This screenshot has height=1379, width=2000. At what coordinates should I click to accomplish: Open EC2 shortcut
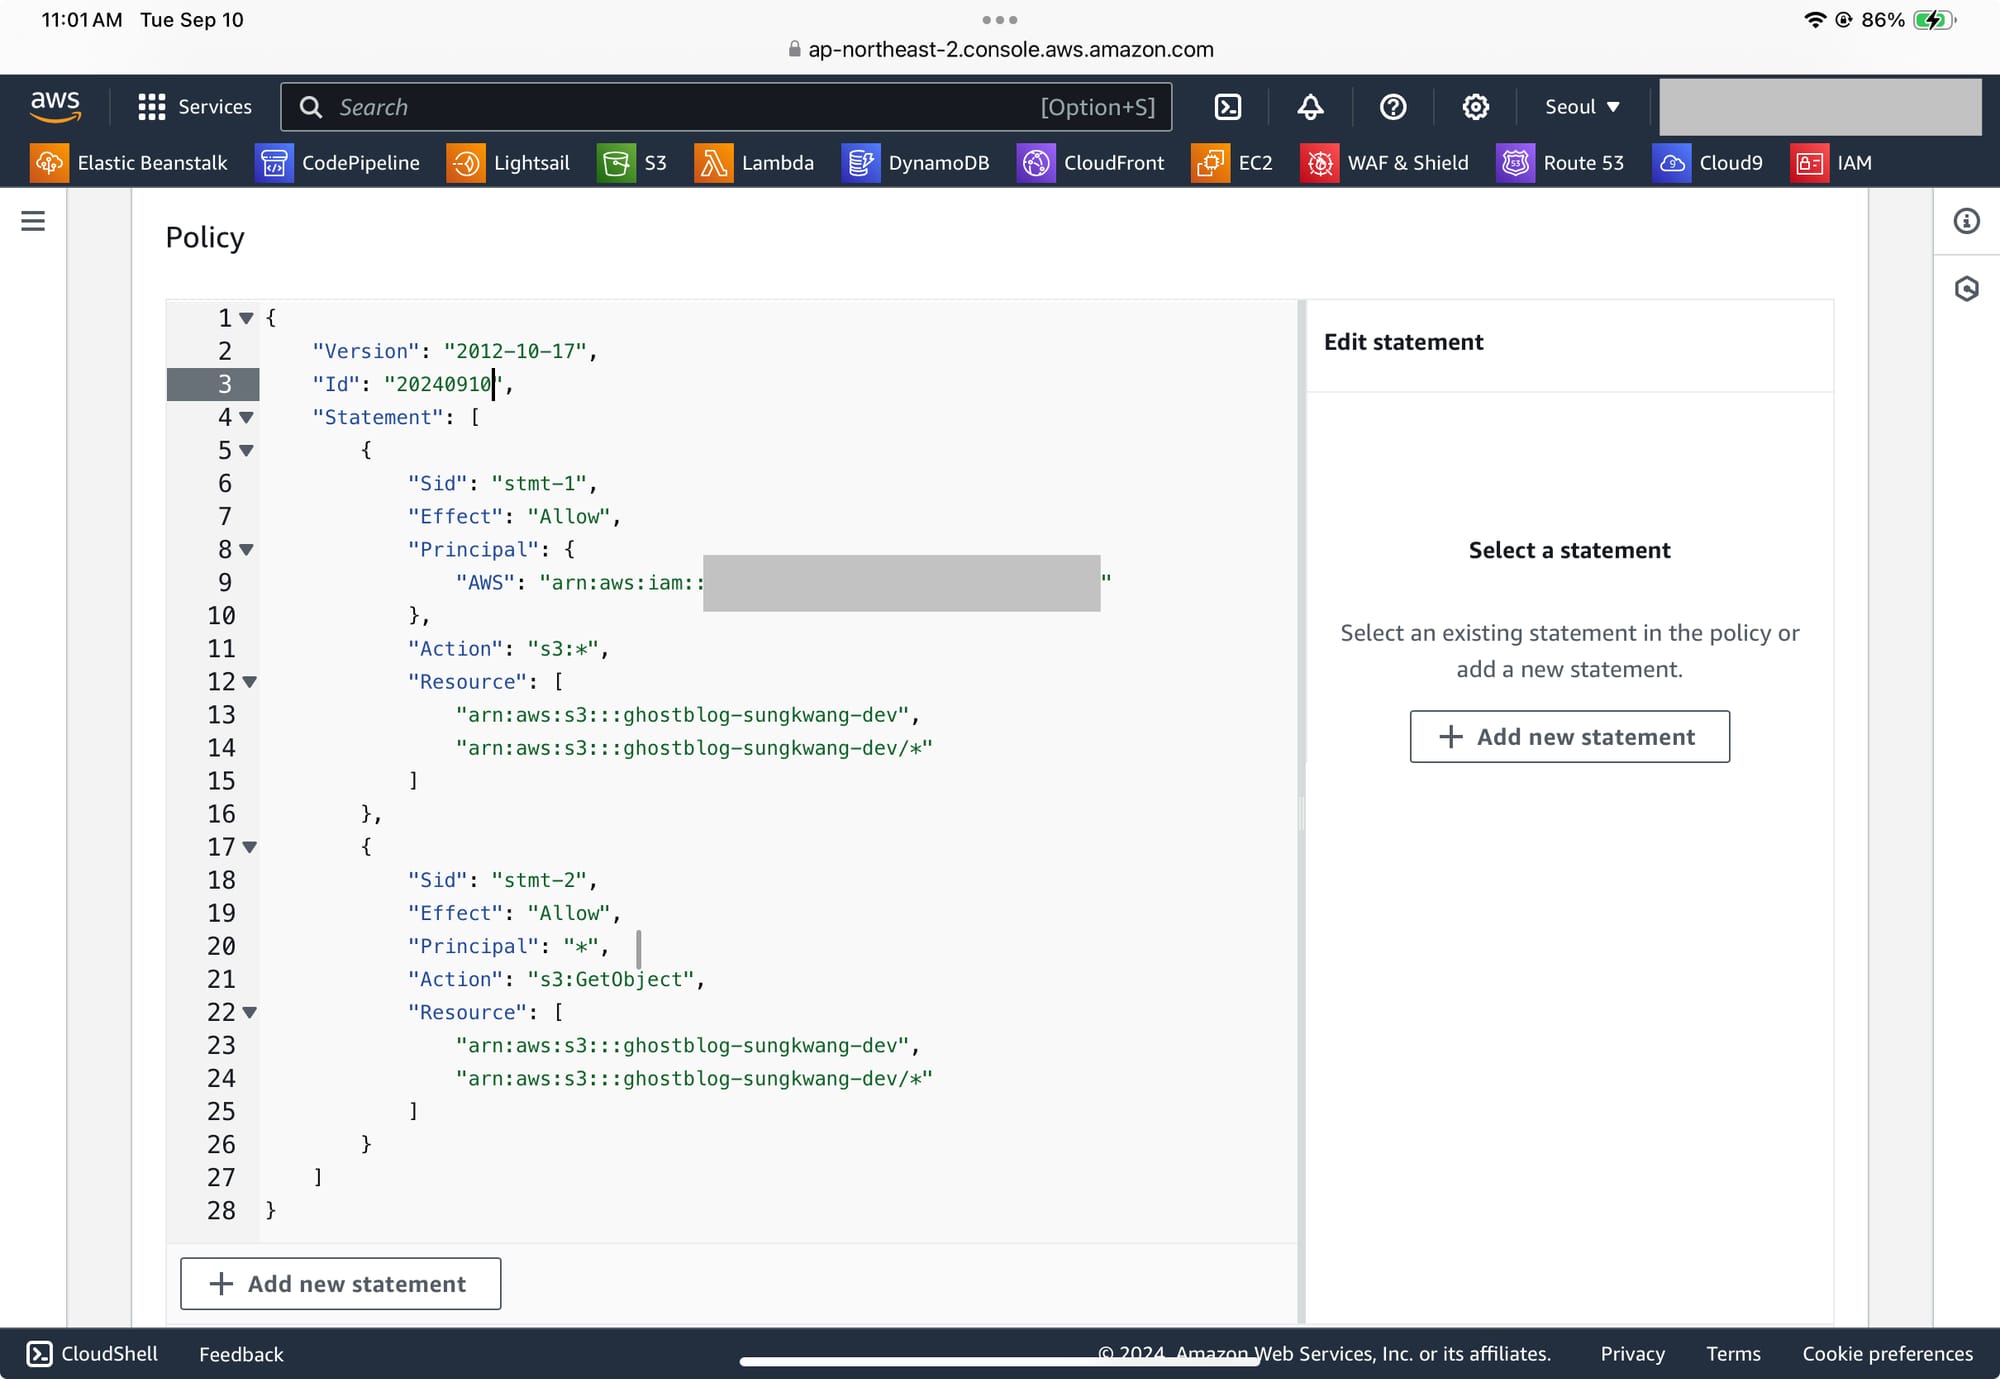tap(1232, 163)
